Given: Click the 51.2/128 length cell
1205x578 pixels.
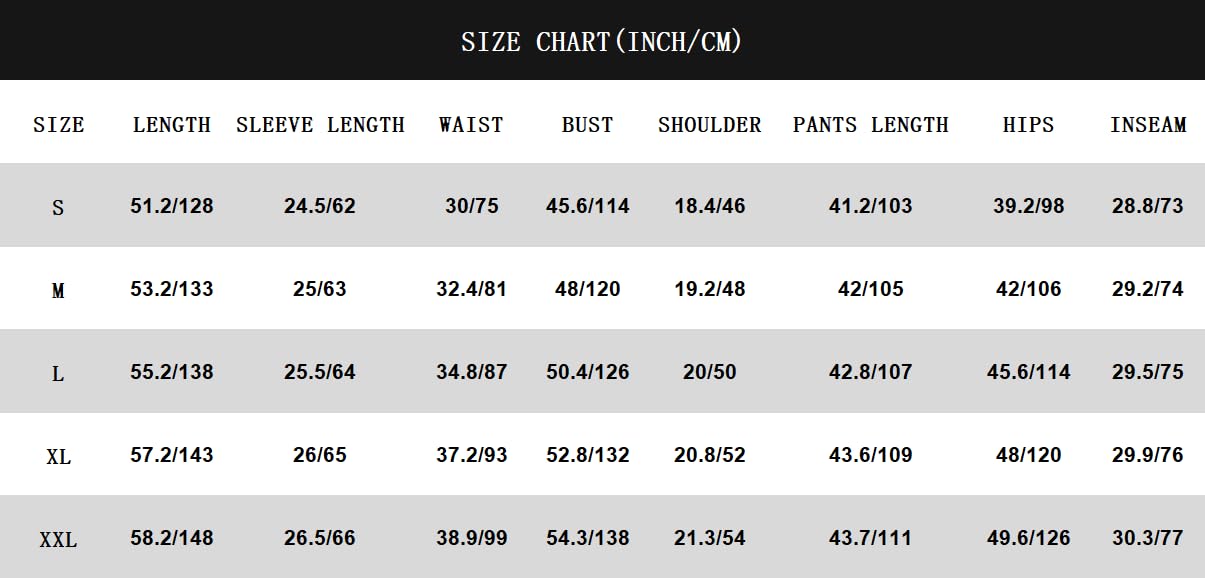Looking at the screenshot, I should [172, 206].
